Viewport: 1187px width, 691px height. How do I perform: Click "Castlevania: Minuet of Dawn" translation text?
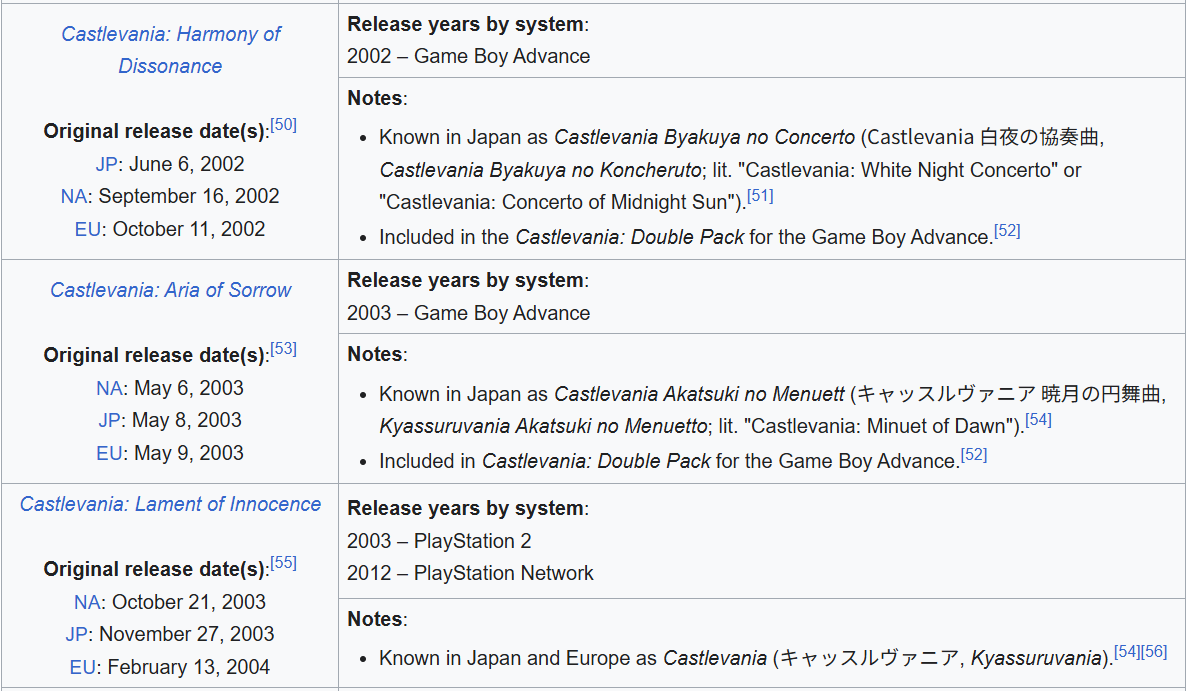click(x=880, y=427)
